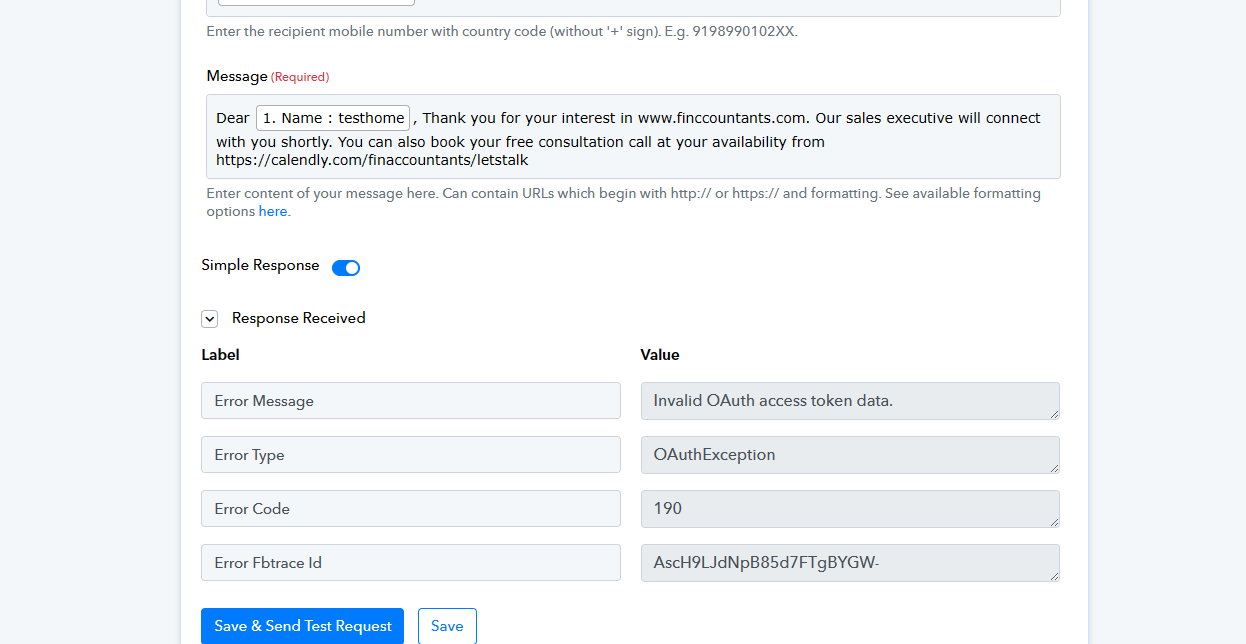Click the Error Fbtrace Id label field
Screen dimensions: 1246x644
tap(411, 563)
